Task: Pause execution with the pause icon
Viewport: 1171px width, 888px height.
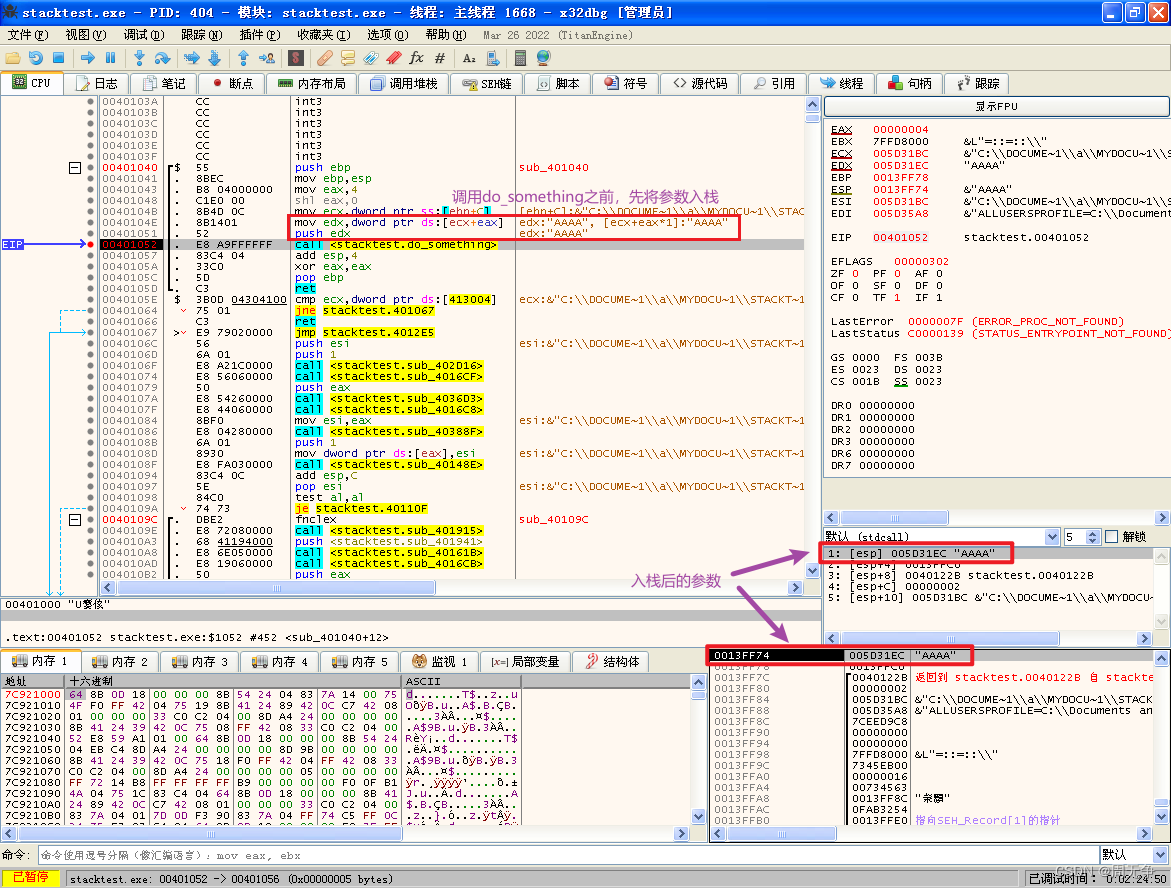Action: [111, 58]
